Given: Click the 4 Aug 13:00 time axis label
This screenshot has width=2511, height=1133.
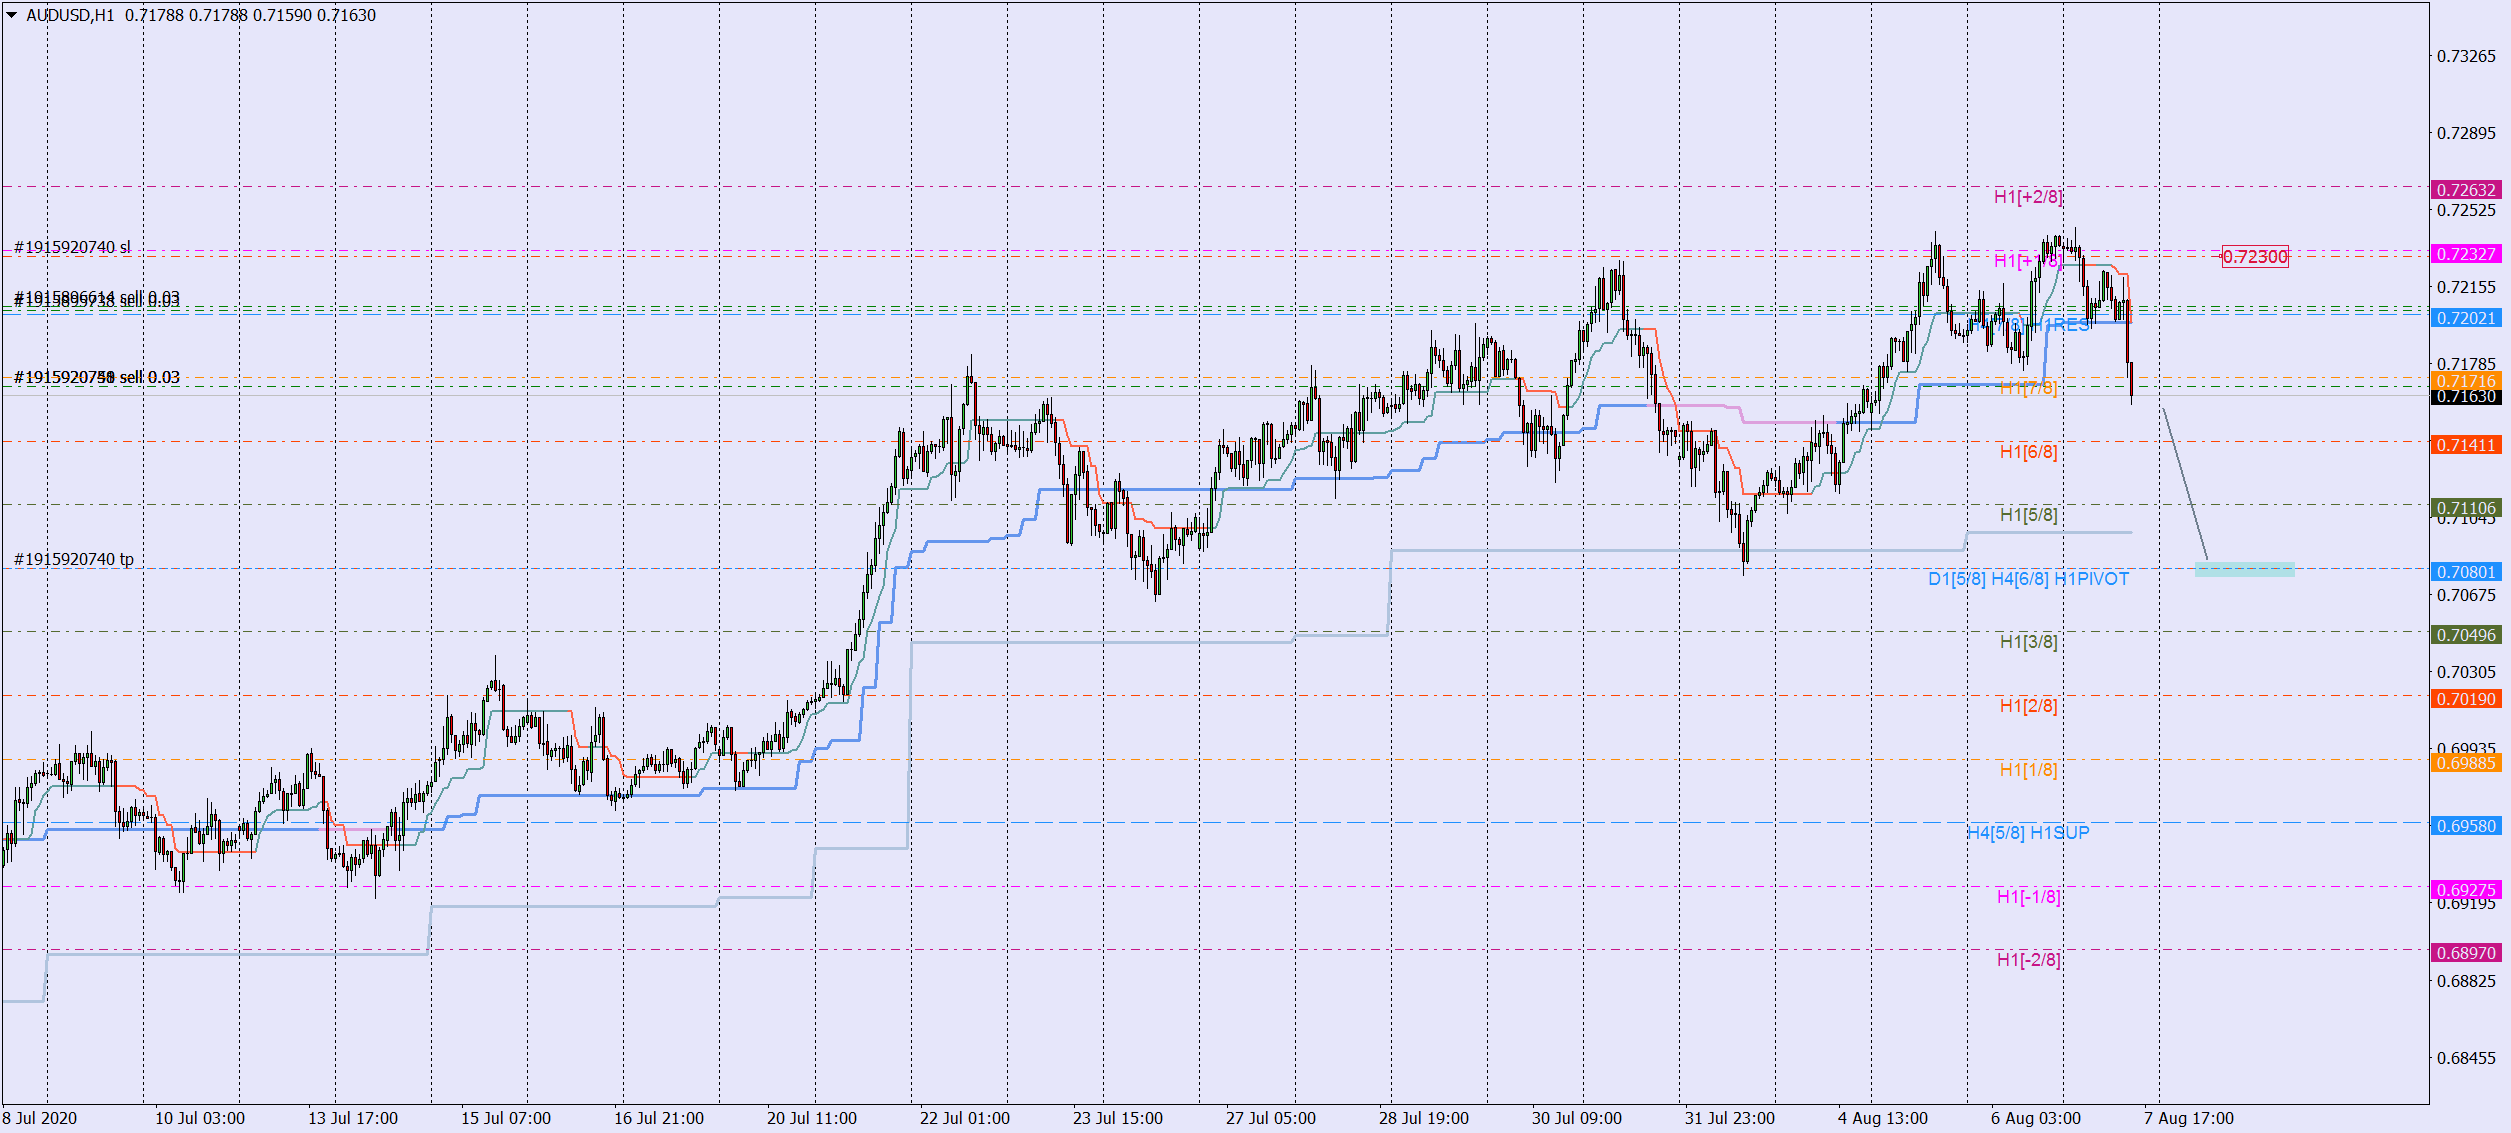Looking at the screenshot, I should click(1883, 1118).
